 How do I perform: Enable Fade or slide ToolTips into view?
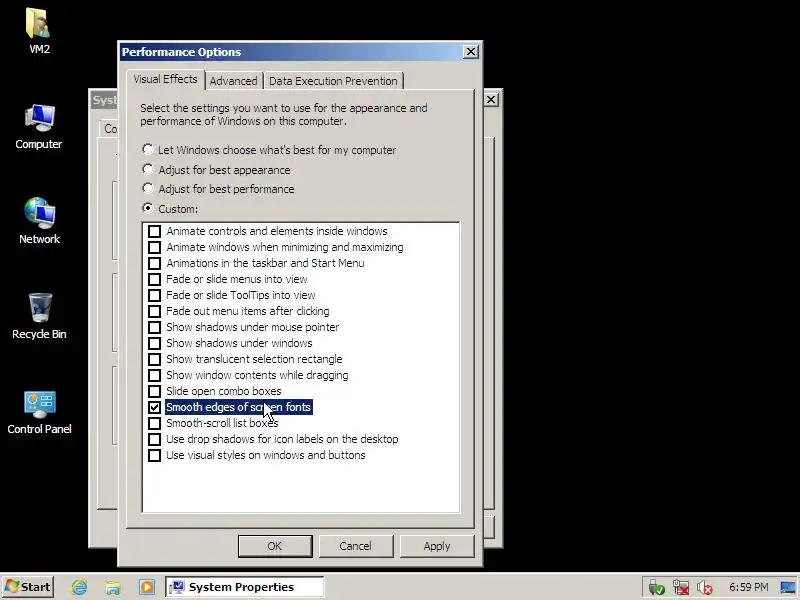click(x=155, y=295)
